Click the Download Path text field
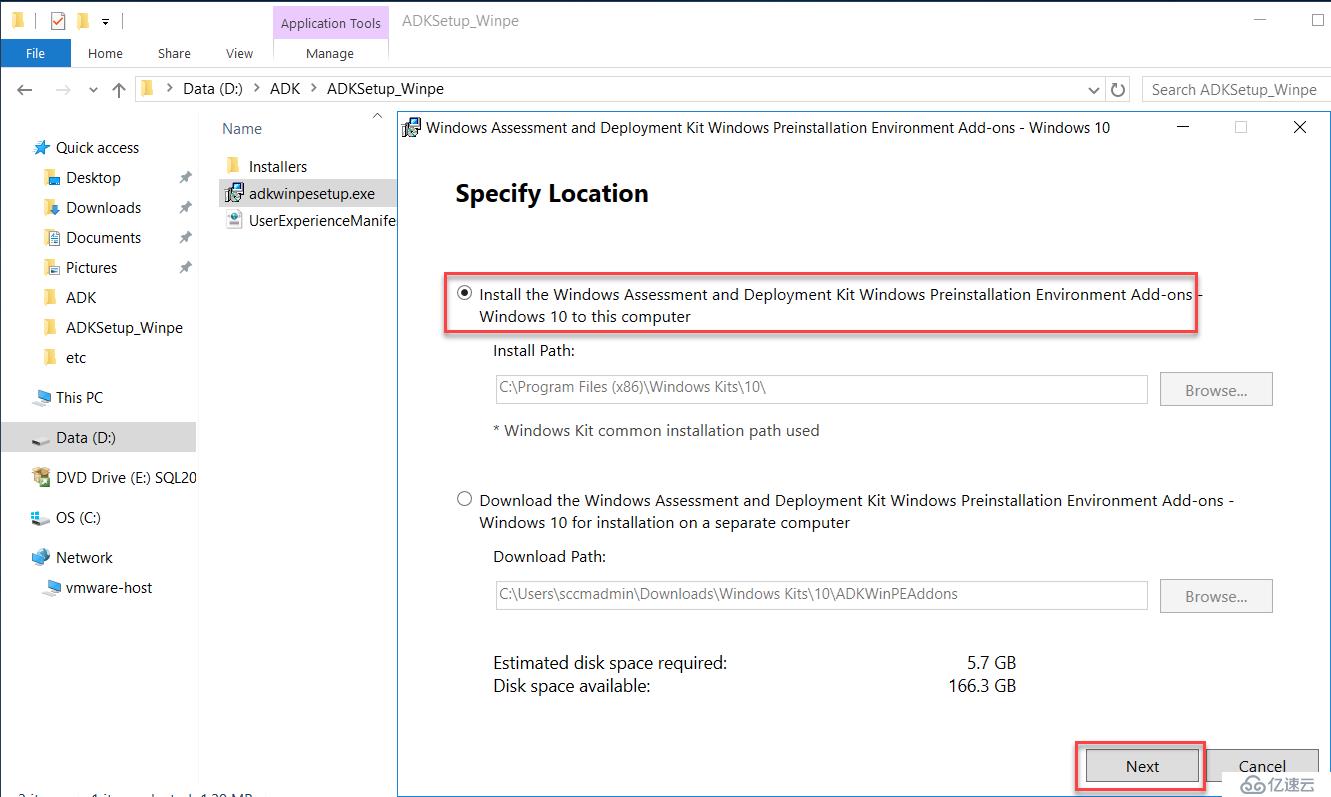Image resolution: width=1331 pixels, height=797 pixels. 821,594
